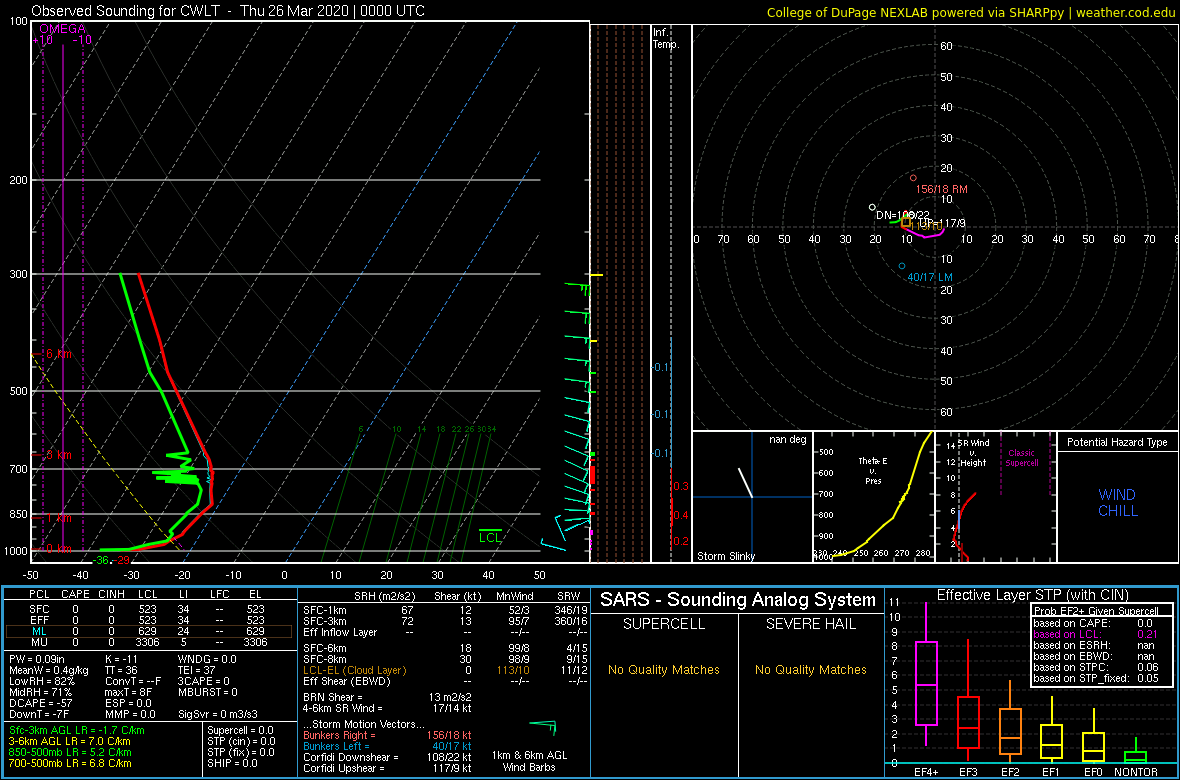1180x780 pixels.
Task: Click the 850-500mb LR value
Action: click(70, 752)
